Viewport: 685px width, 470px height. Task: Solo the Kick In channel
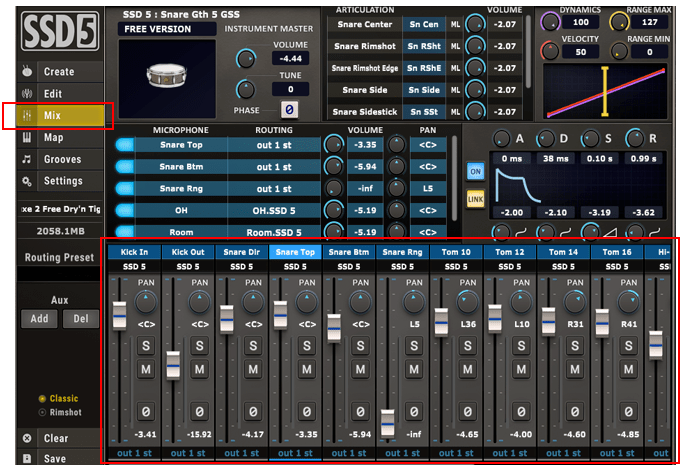tap(146, 346)
